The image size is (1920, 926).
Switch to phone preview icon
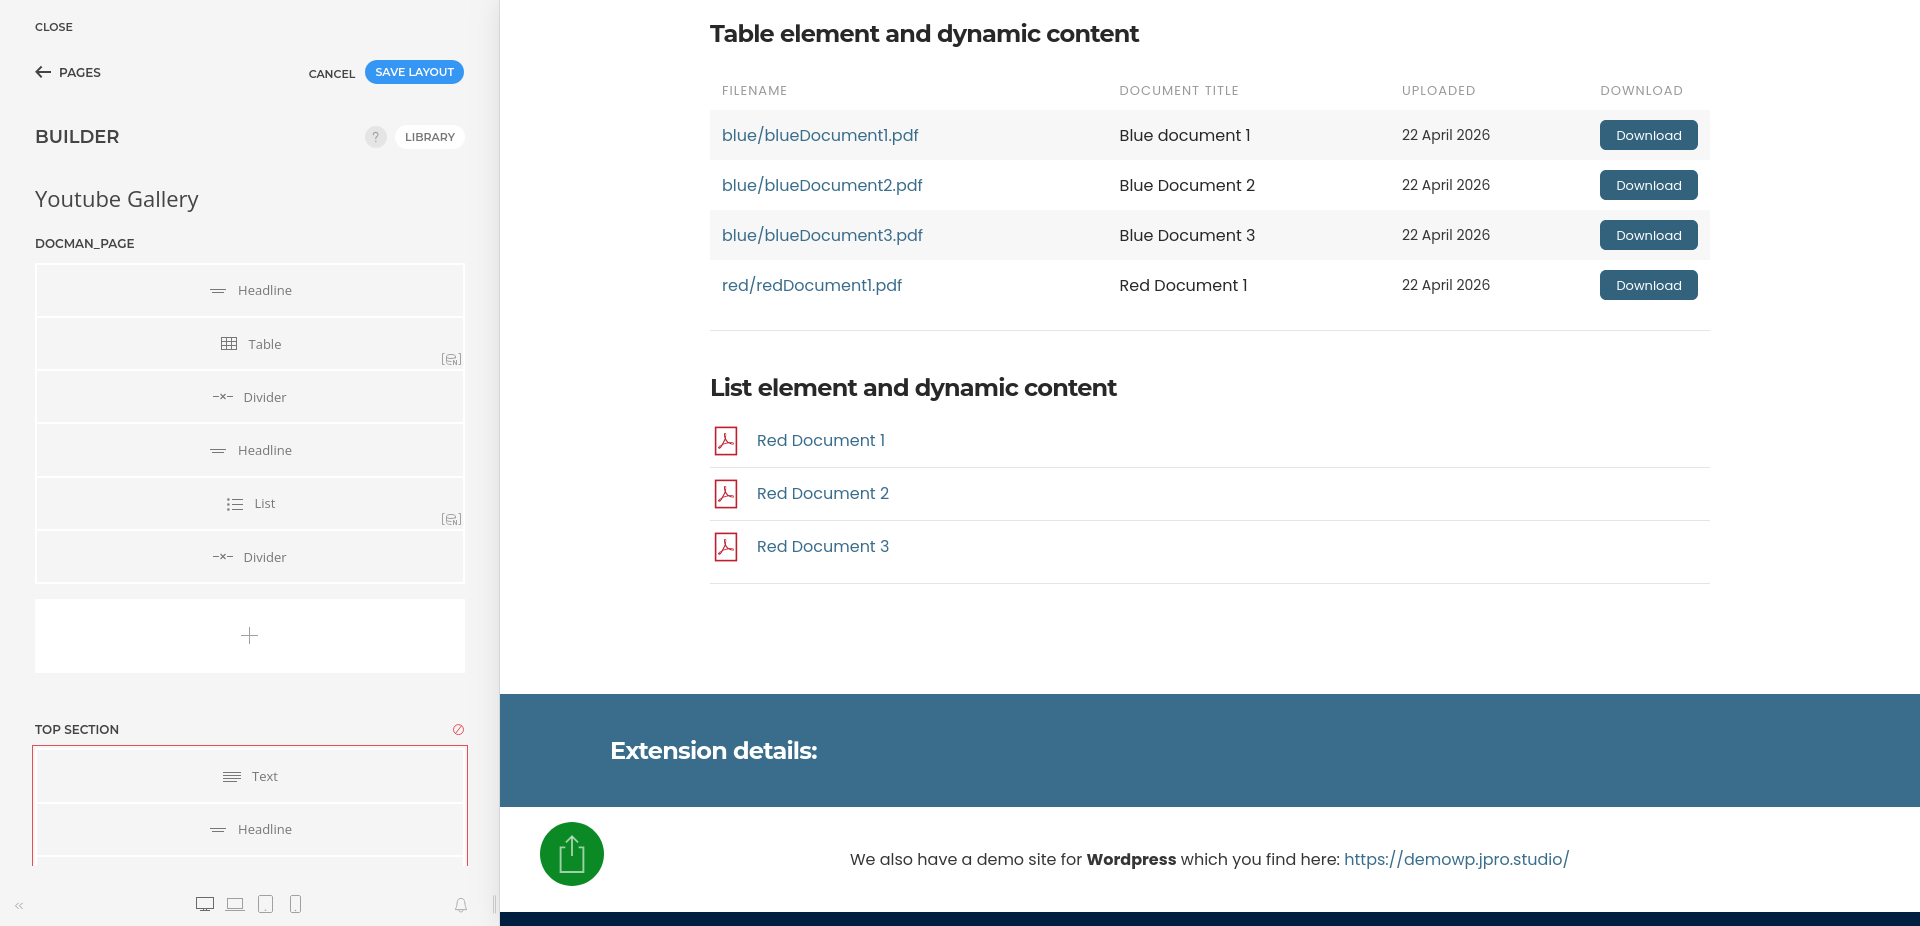point(295,904)
